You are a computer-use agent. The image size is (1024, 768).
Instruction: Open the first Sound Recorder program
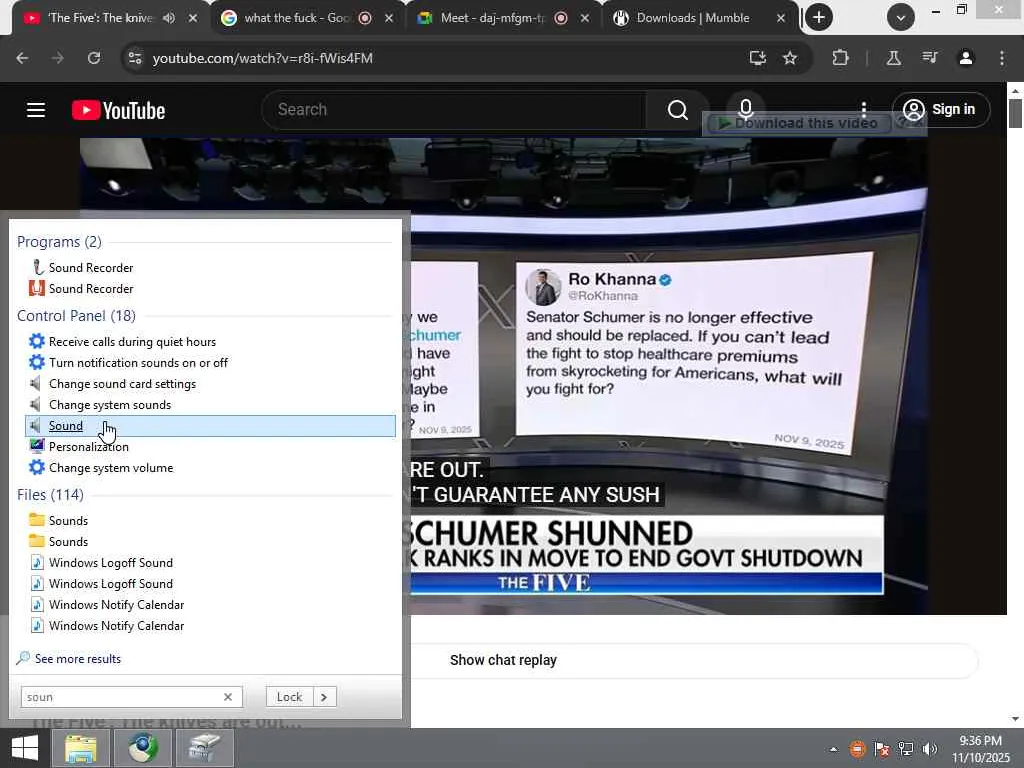coord(90,268)
